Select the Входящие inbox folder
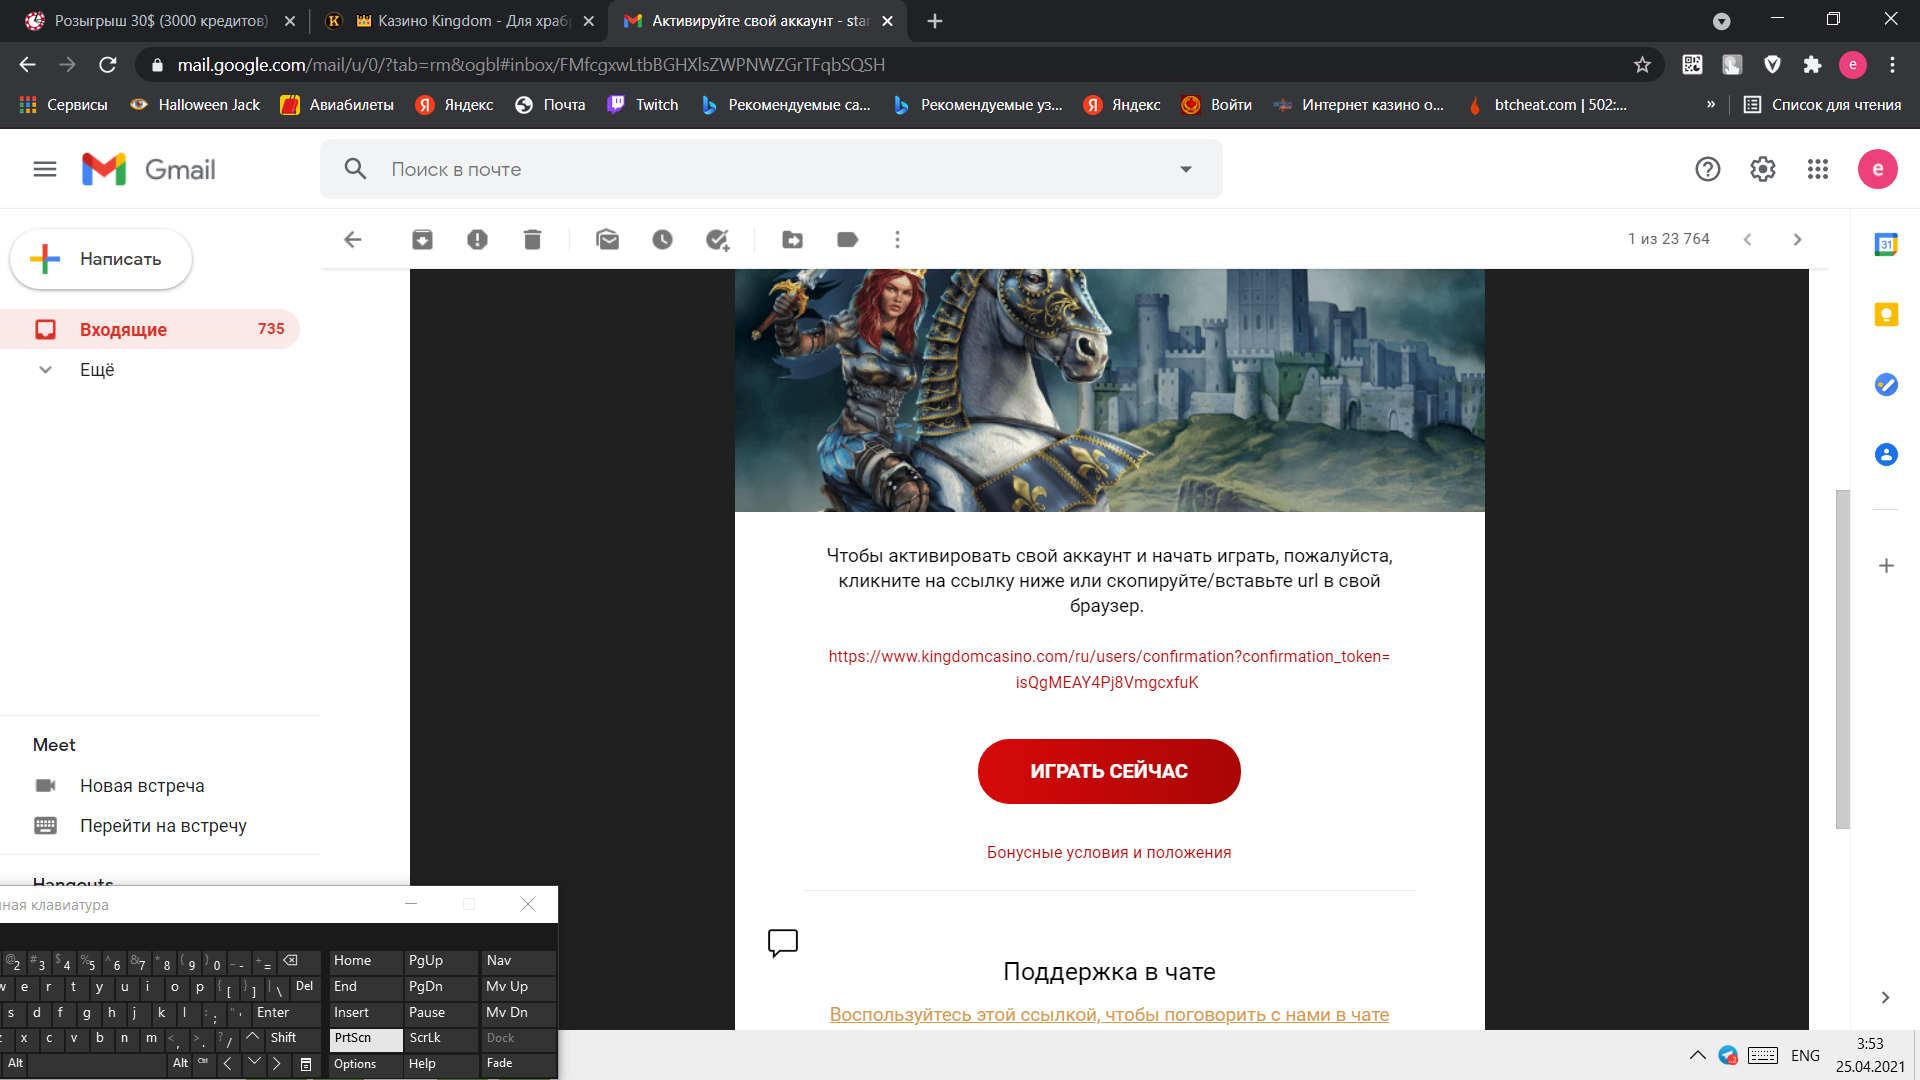This screenshot has height=1080, width=1920. [123, 329]
